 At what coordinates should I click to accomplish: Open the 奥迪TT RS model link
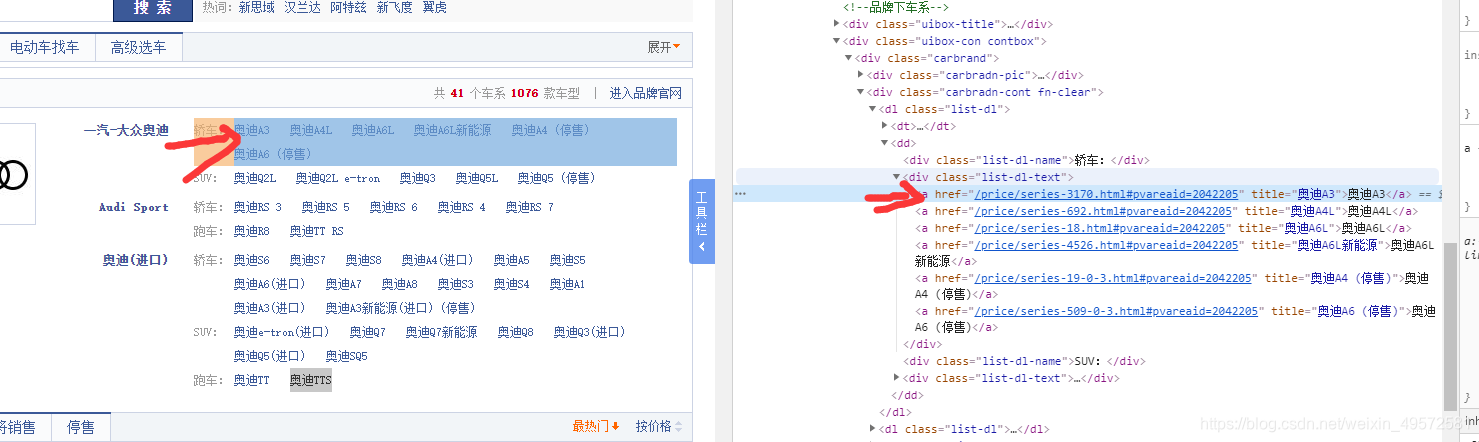(317, 231)
